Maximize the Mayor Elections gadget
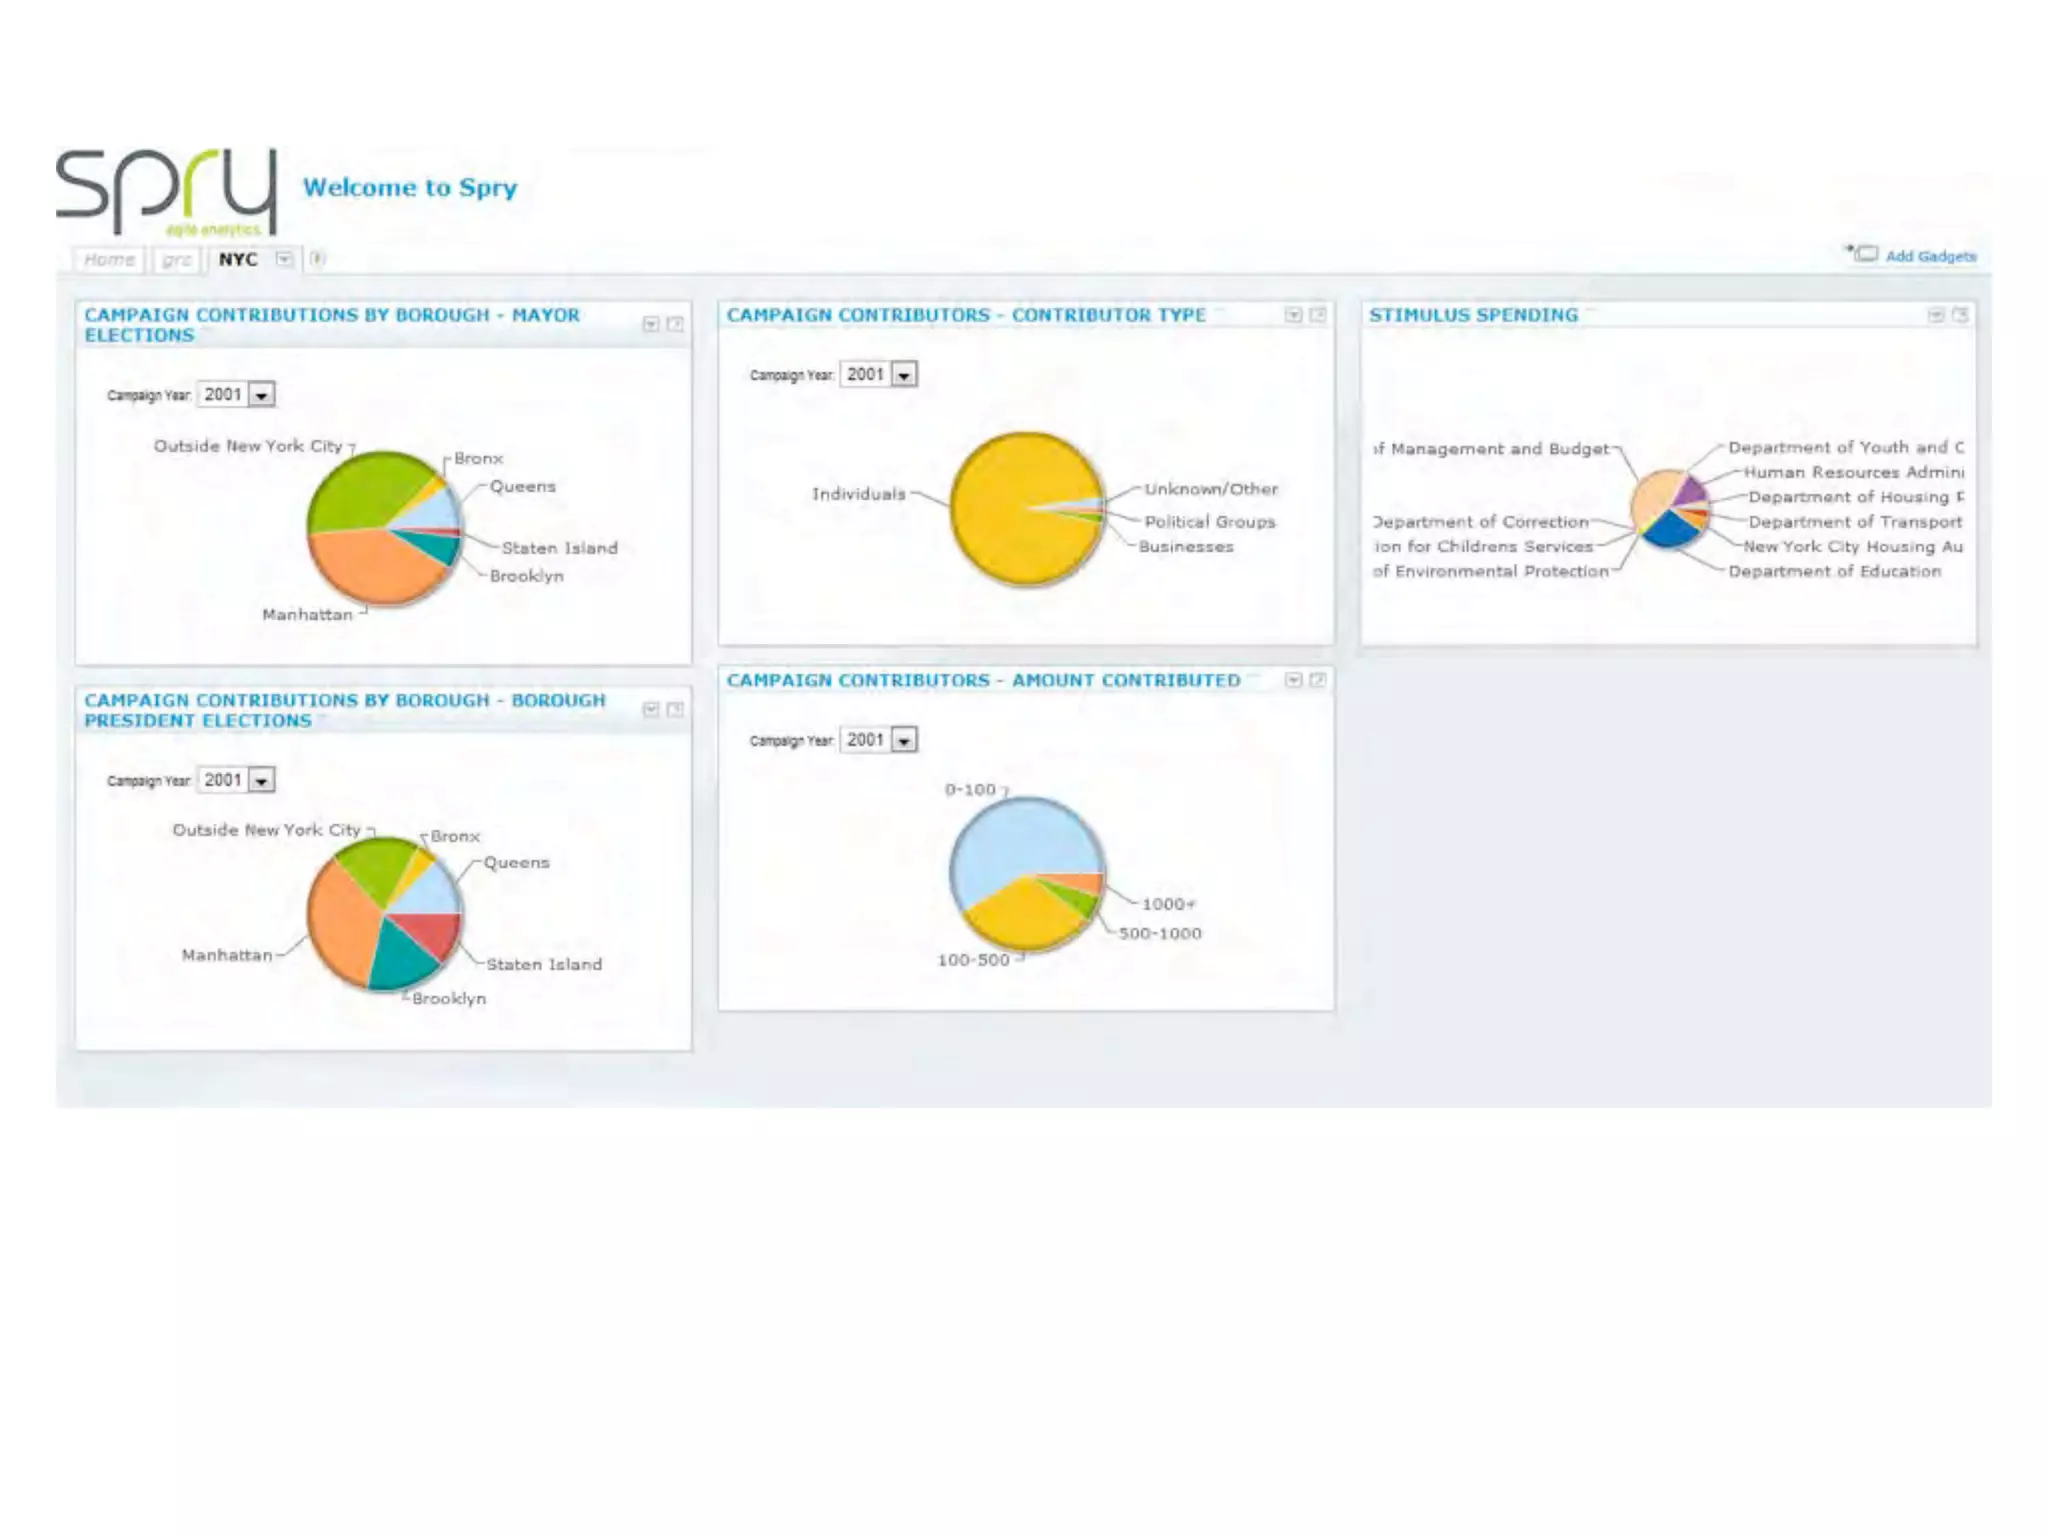This screenshot has height=1536, width=2048. point(675,324)
